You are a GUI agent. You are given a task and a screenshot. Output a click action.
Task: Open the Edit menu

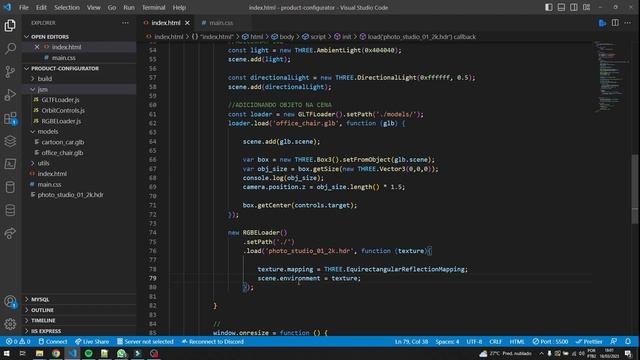pos(41,7)
